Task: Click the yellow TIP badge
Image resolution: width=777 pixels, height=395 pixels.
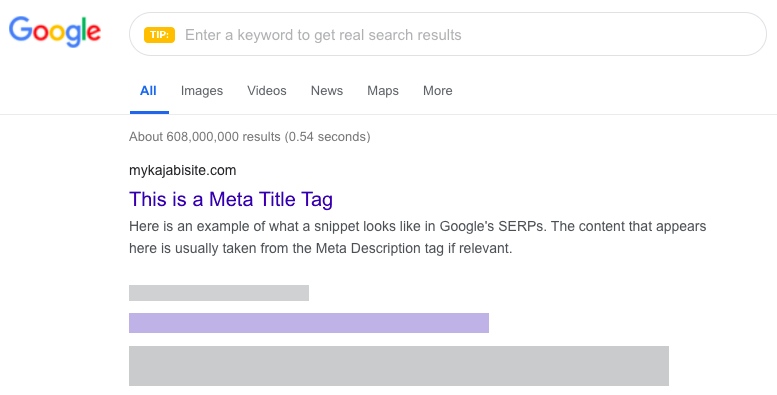Action: (x=159, y=35)
